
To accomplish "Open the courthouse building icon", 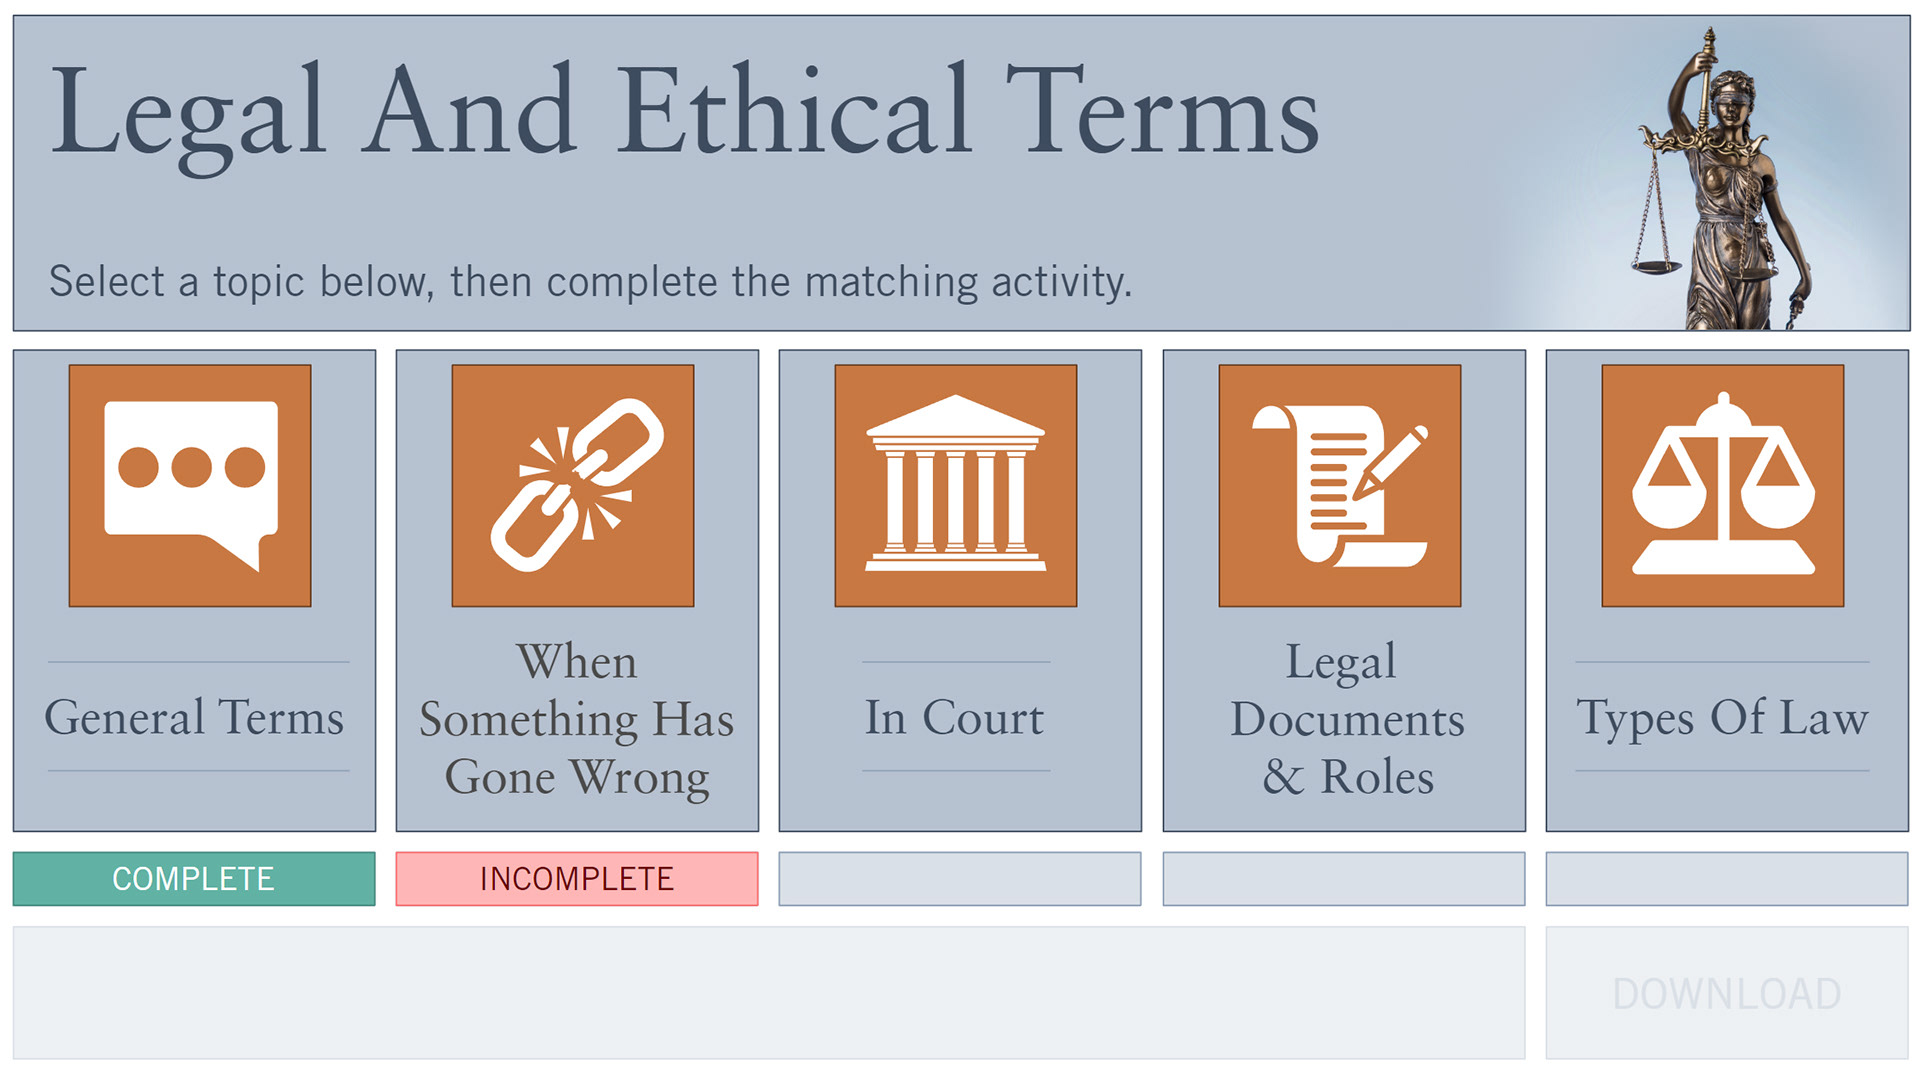I will pyautogui.click(x=956, y=485).
